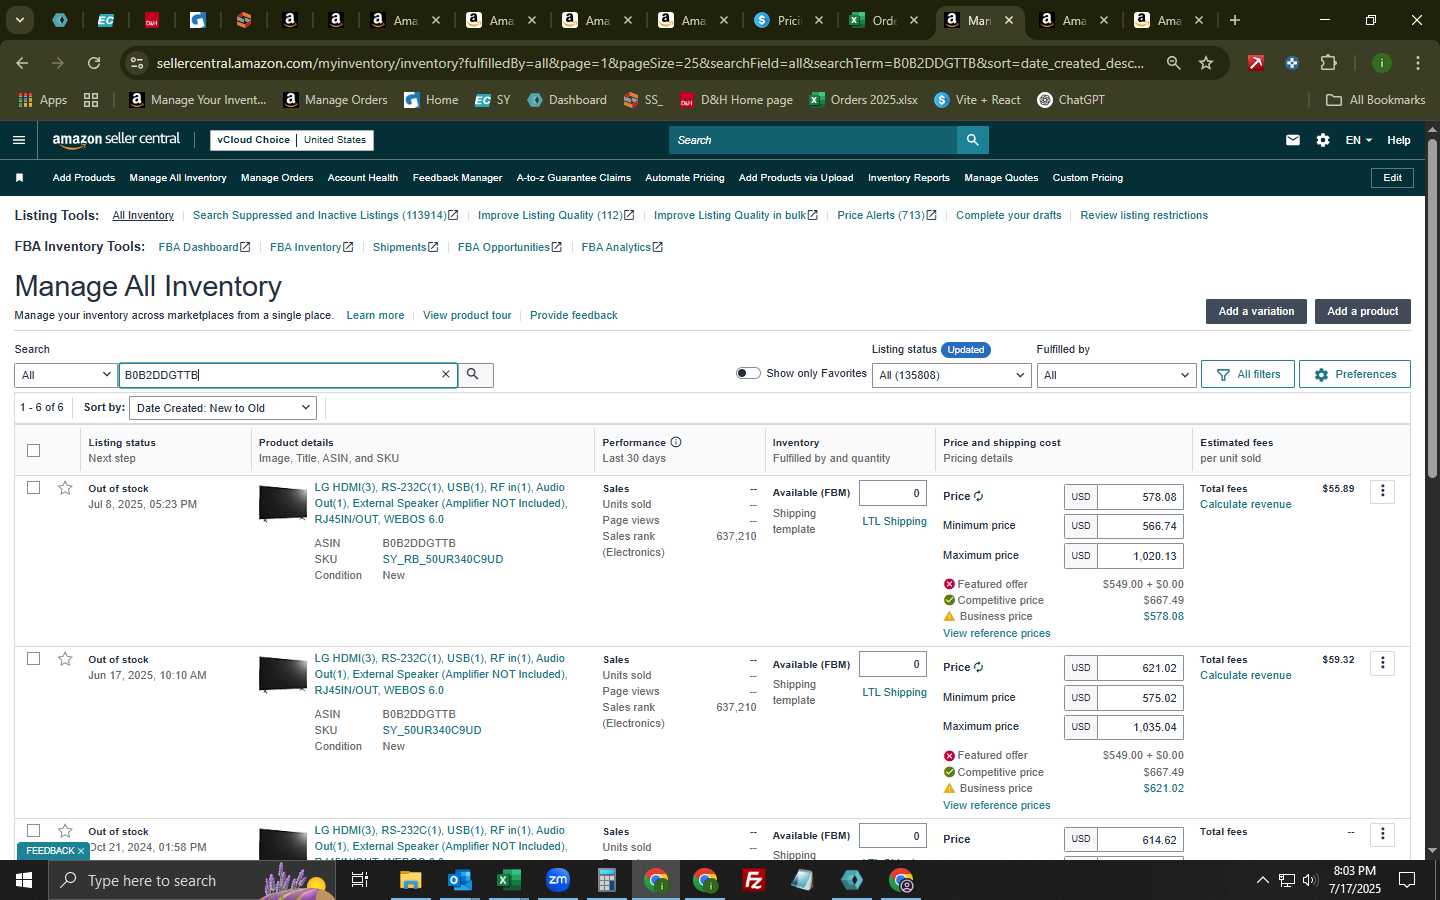This screenshot has width=1440, height=900.
Task: Open the settings gear in header
Action: pyautogui.click(x=1323, y=140)
